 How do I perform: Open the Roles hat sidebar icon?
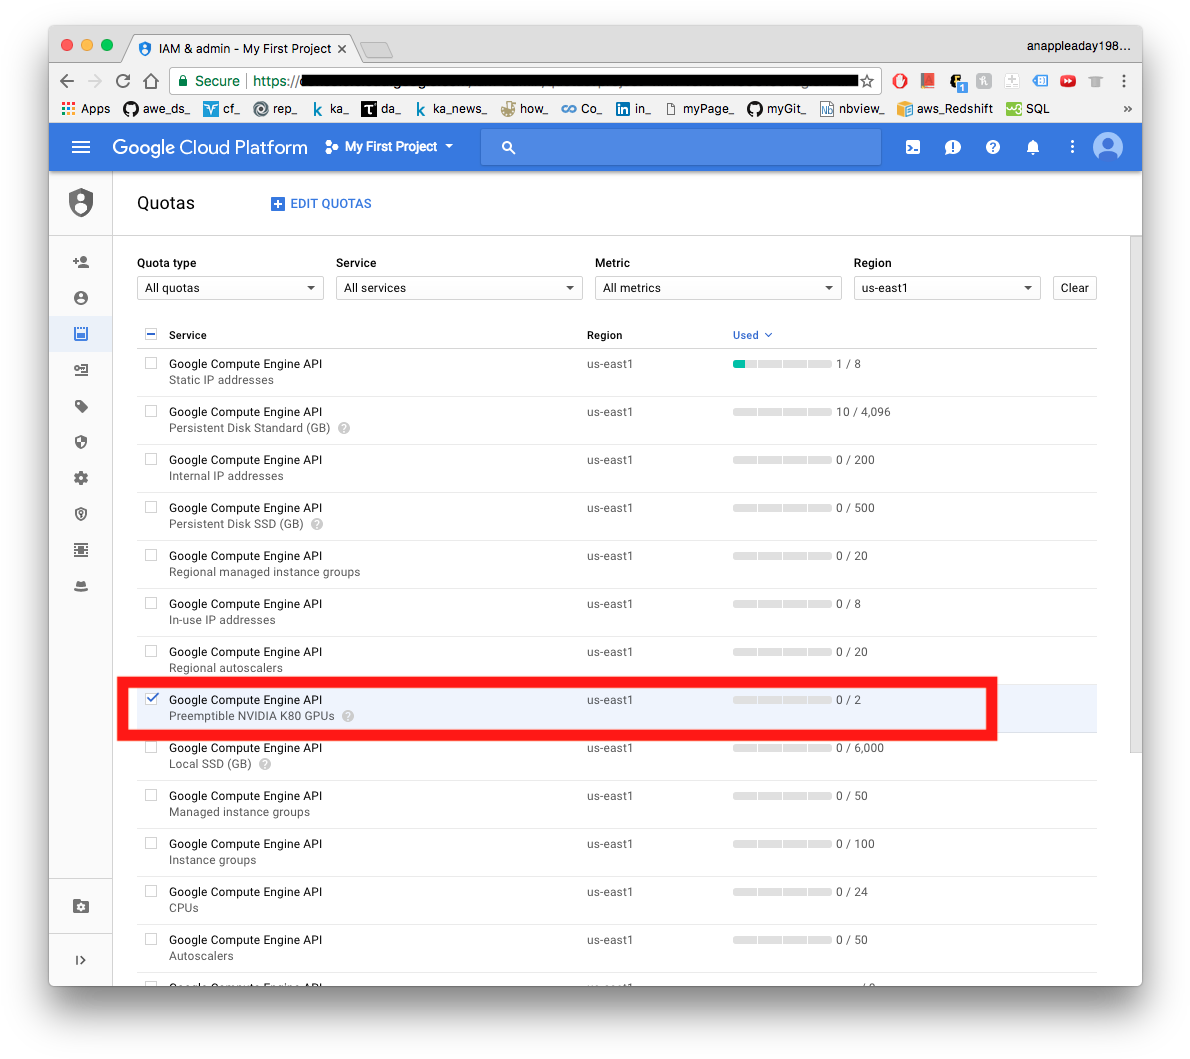click(x=81, y=586)
